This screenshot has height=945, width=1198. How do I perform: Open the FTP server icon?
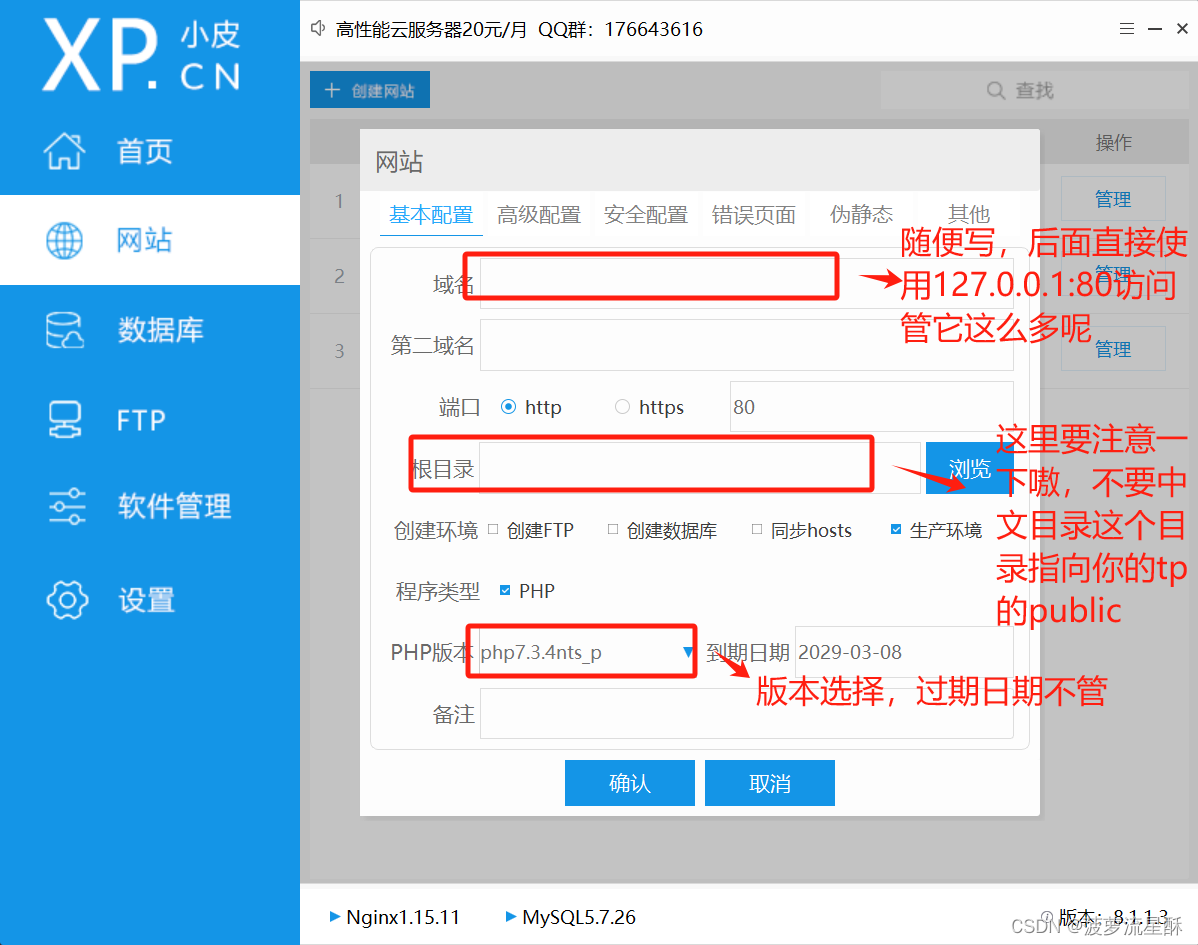65,419
